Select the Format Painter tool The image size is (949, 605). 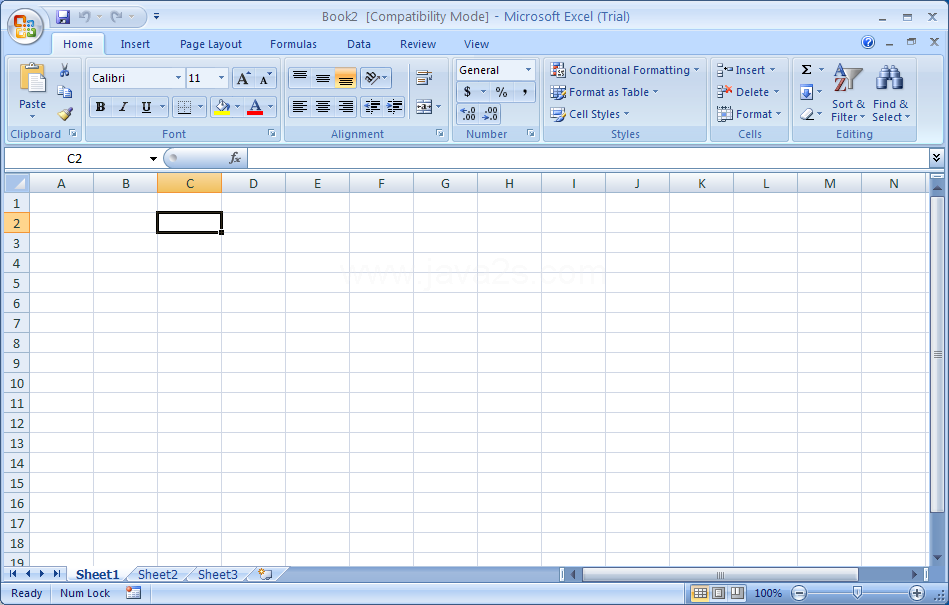pos(65,114)
